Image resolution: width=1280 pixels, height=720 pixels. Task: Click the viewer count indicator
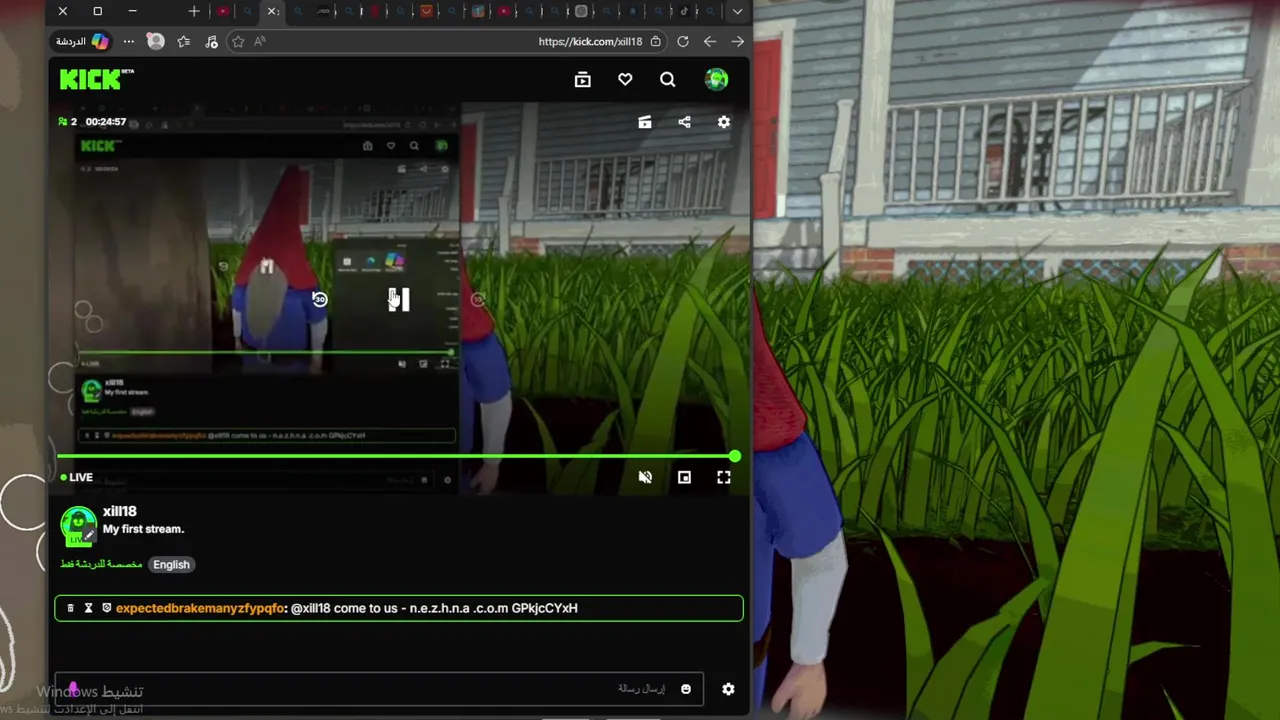pyautogui.click(x=68, y=122)
